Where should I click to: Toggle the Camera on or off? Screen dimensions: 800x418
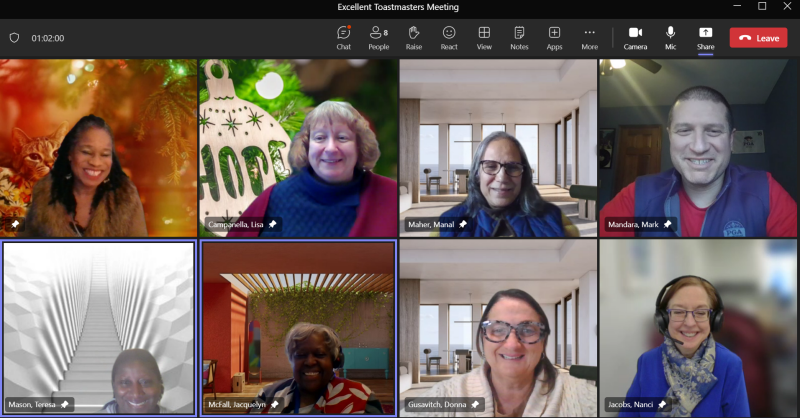[635, 38]
